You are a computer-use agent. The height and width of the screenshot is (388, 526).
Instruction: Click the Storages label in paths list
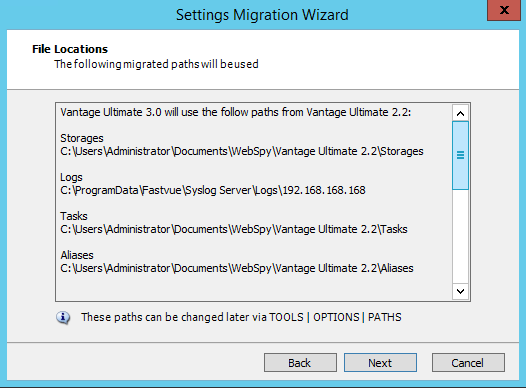pyautogui.click(x=82, y=138)
